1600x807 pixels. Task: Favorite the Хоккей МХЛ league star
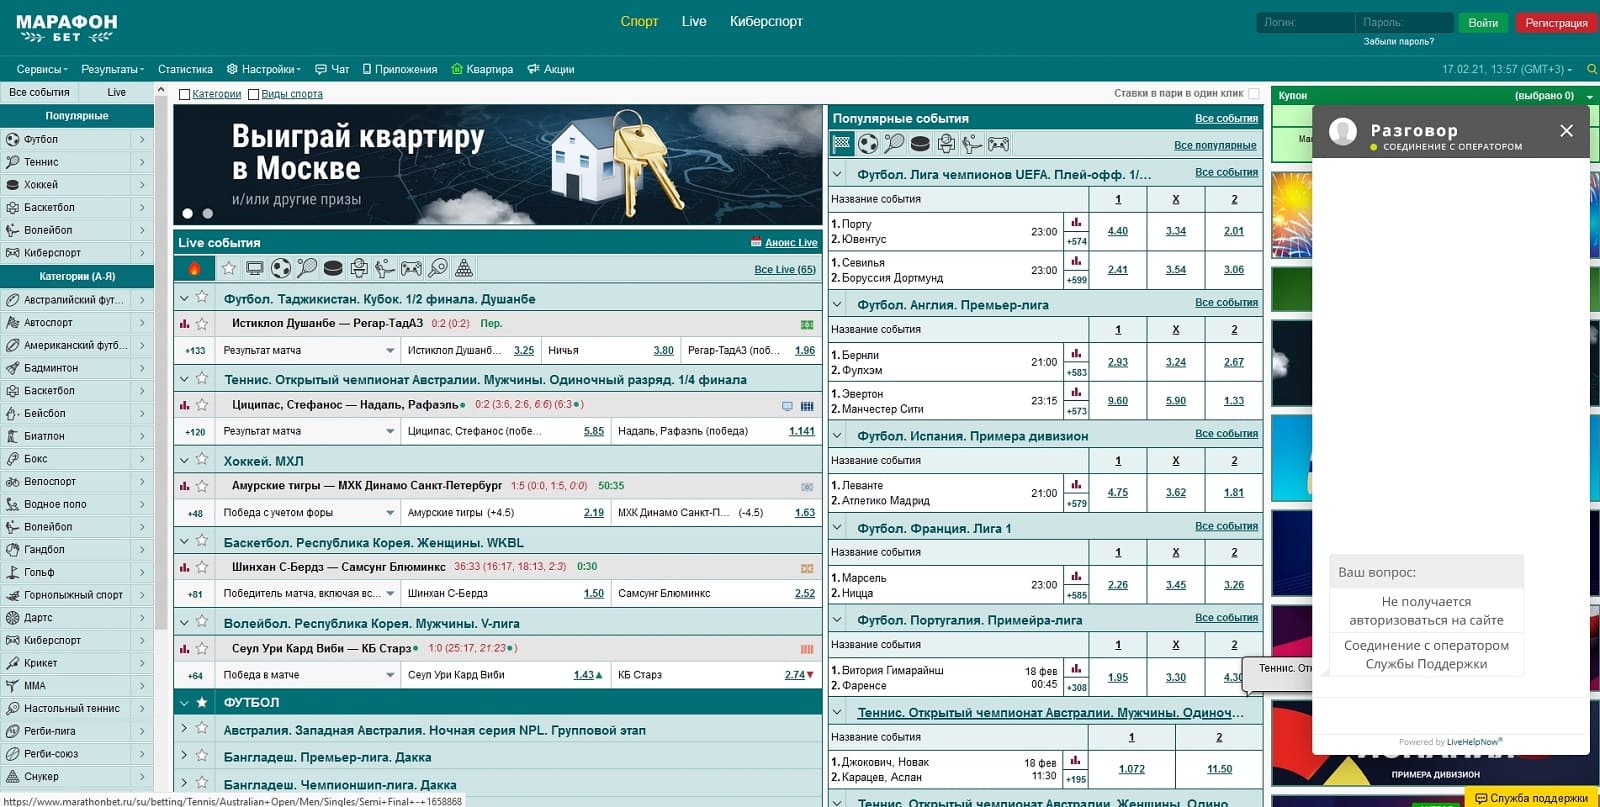coord(202,459)
